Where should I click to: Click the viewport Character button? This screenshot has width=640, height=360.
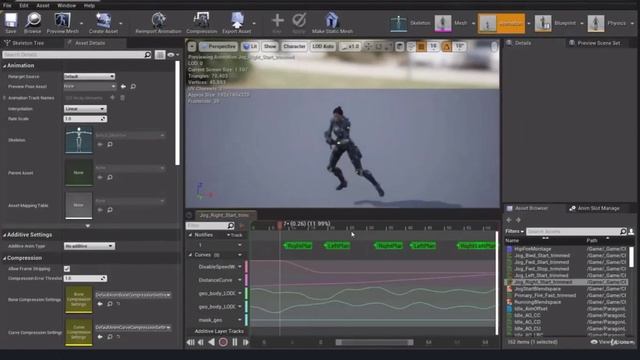coord(294,47)
